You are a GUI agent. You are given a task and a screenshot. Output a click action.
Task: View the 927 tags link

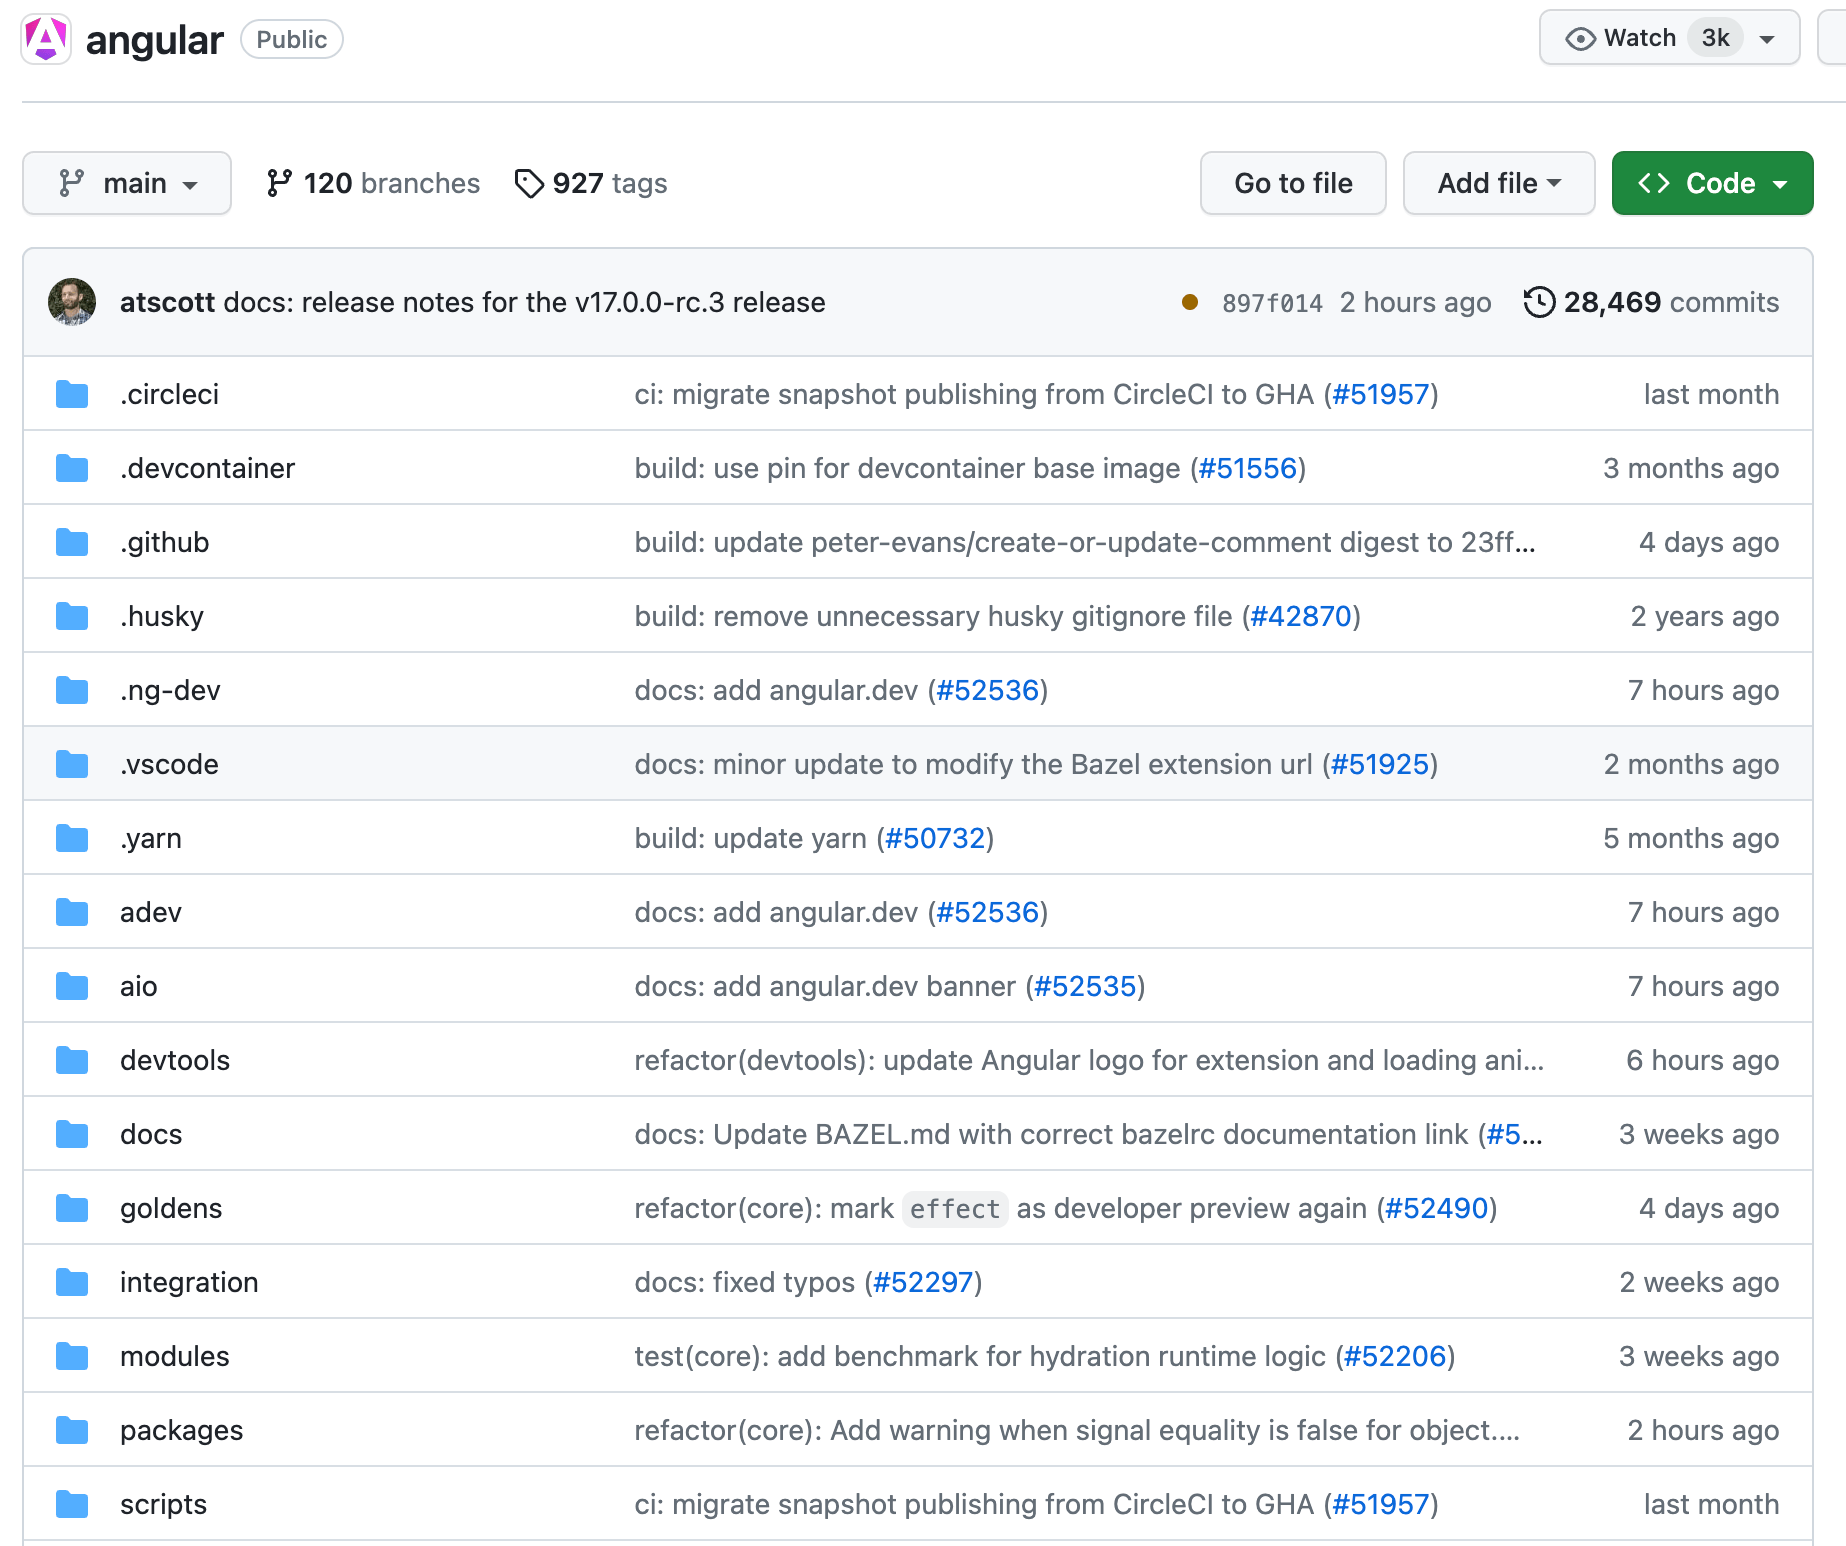(590, 183)
